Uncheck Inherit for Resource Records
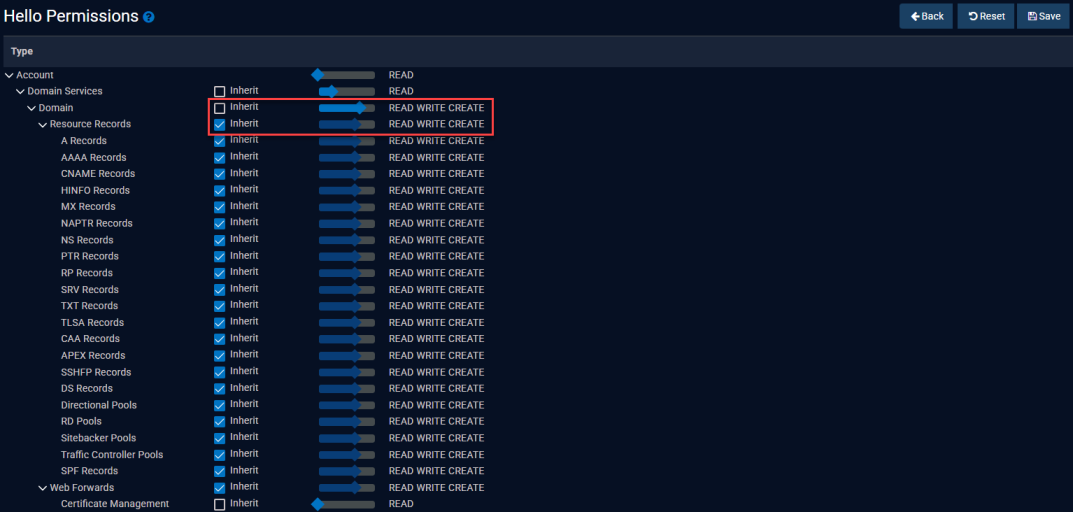Screen dimensions: 1074x512 pyautogui.click(x=220, y=124)
